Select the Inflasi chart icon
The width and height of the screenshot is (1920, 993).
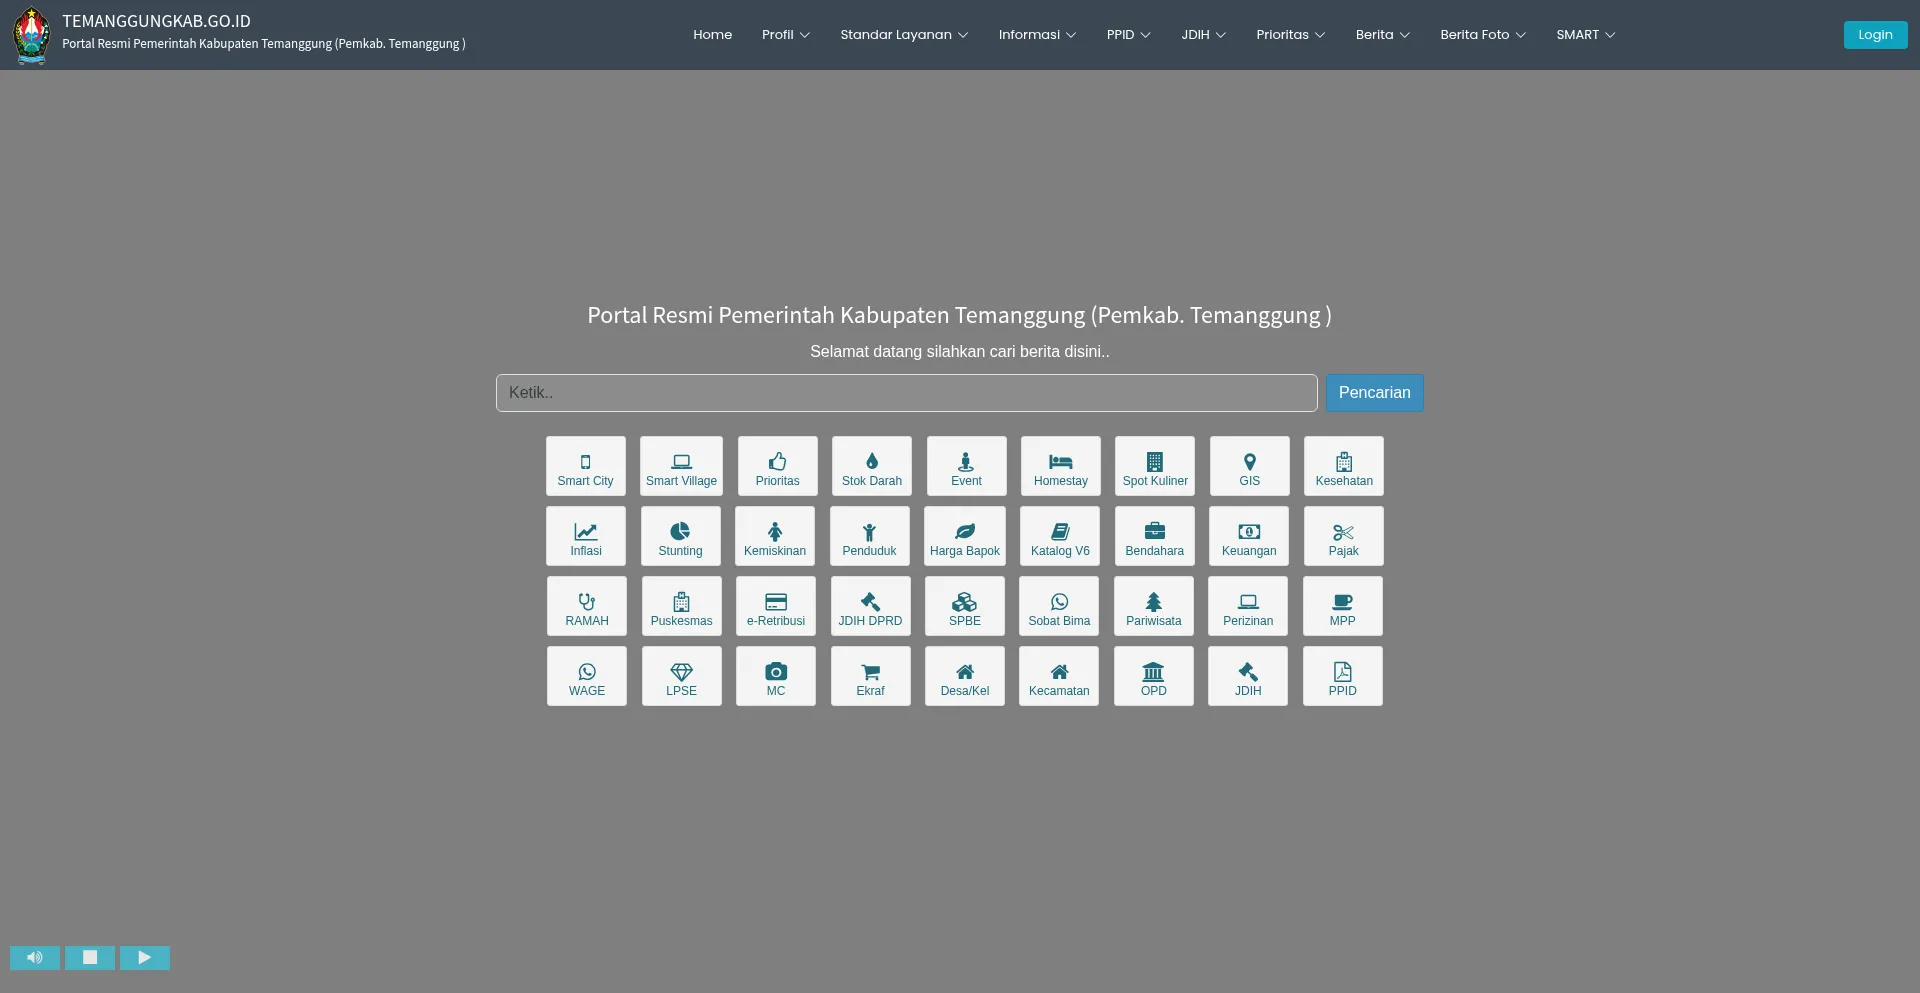[x=585, y=532]
